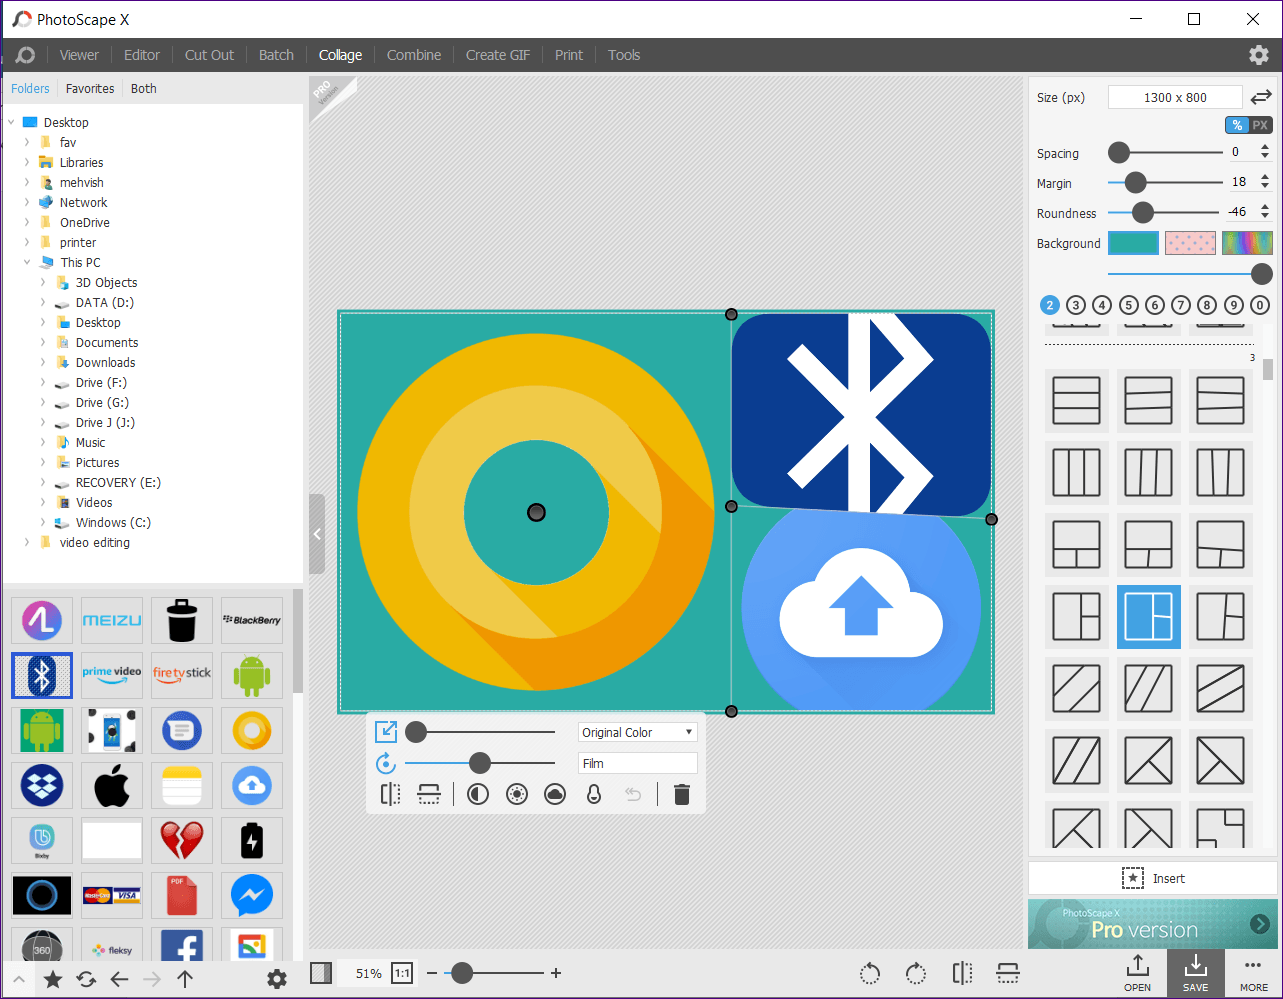
Task: Expand the fav folder
Action: [27, 142]
